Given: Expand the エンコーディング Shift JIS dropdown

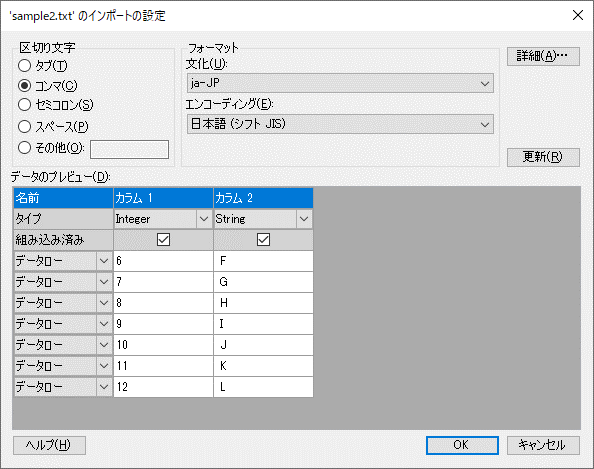Looking at the screenshot, I should click(340, 124).
